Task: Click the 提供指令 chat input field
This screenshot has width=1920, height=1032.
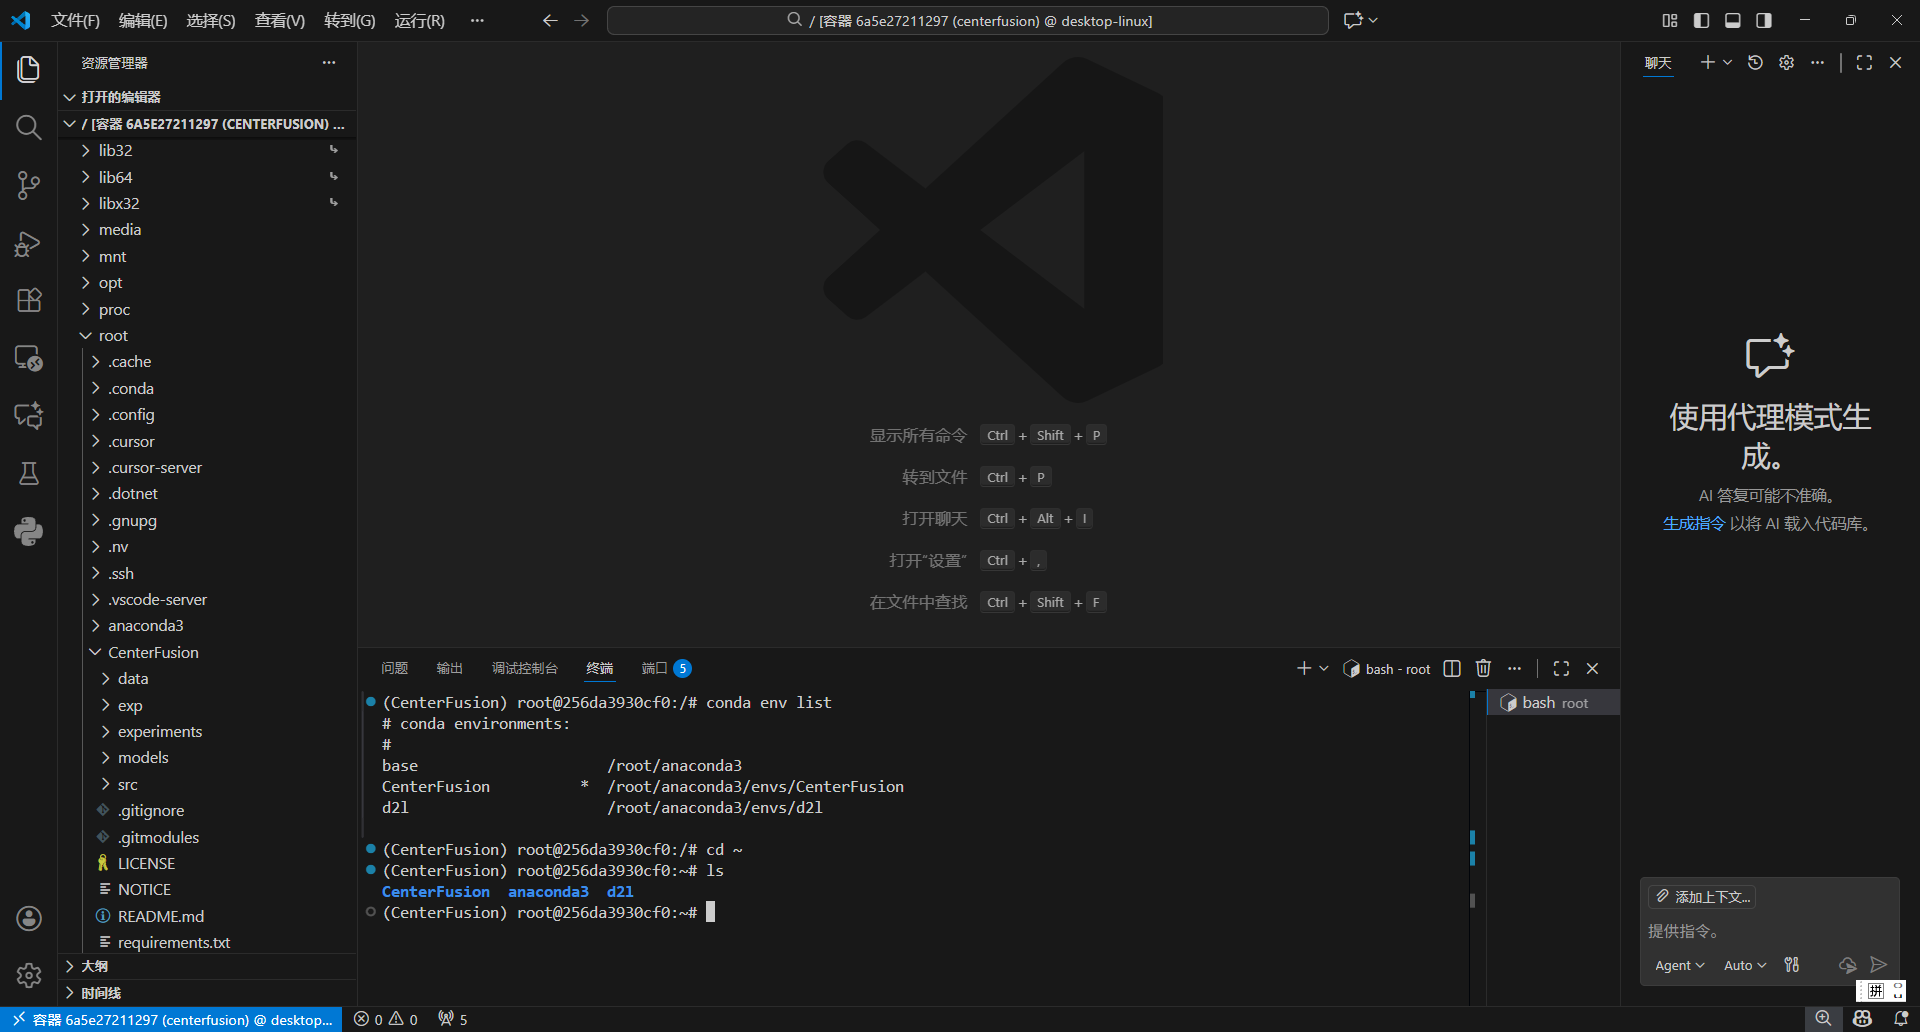Action: [1769, 931]
